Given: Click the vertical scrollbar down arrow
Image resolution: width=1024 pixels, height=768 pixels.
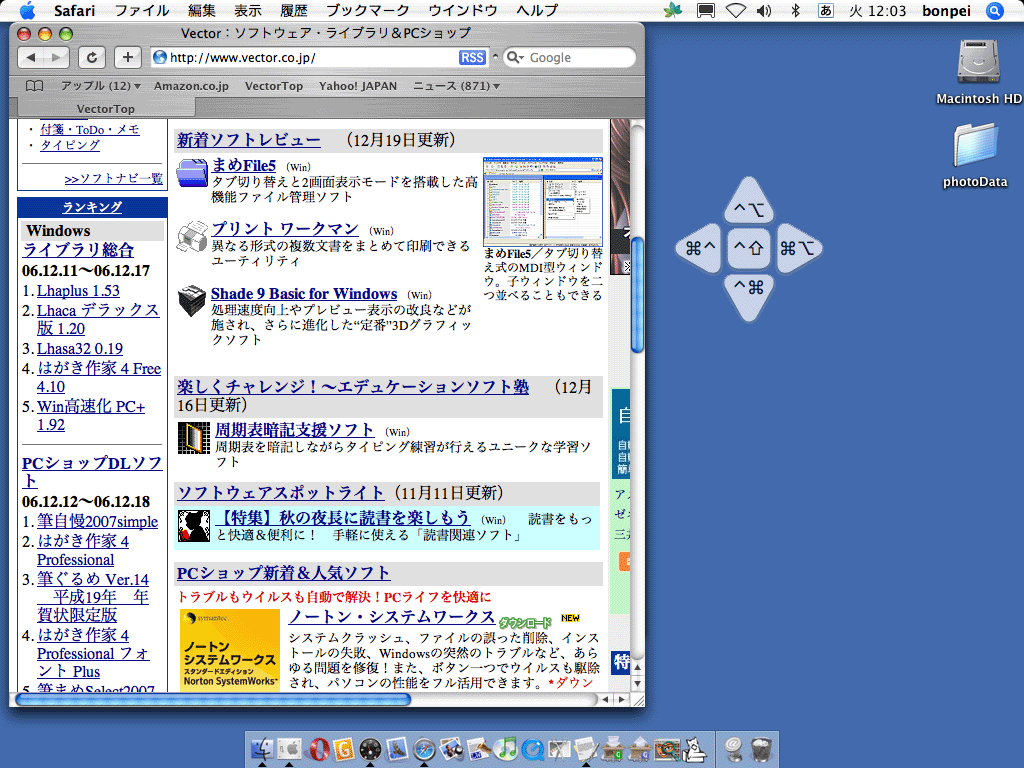Looking at the screenshot, I should 637,684.
